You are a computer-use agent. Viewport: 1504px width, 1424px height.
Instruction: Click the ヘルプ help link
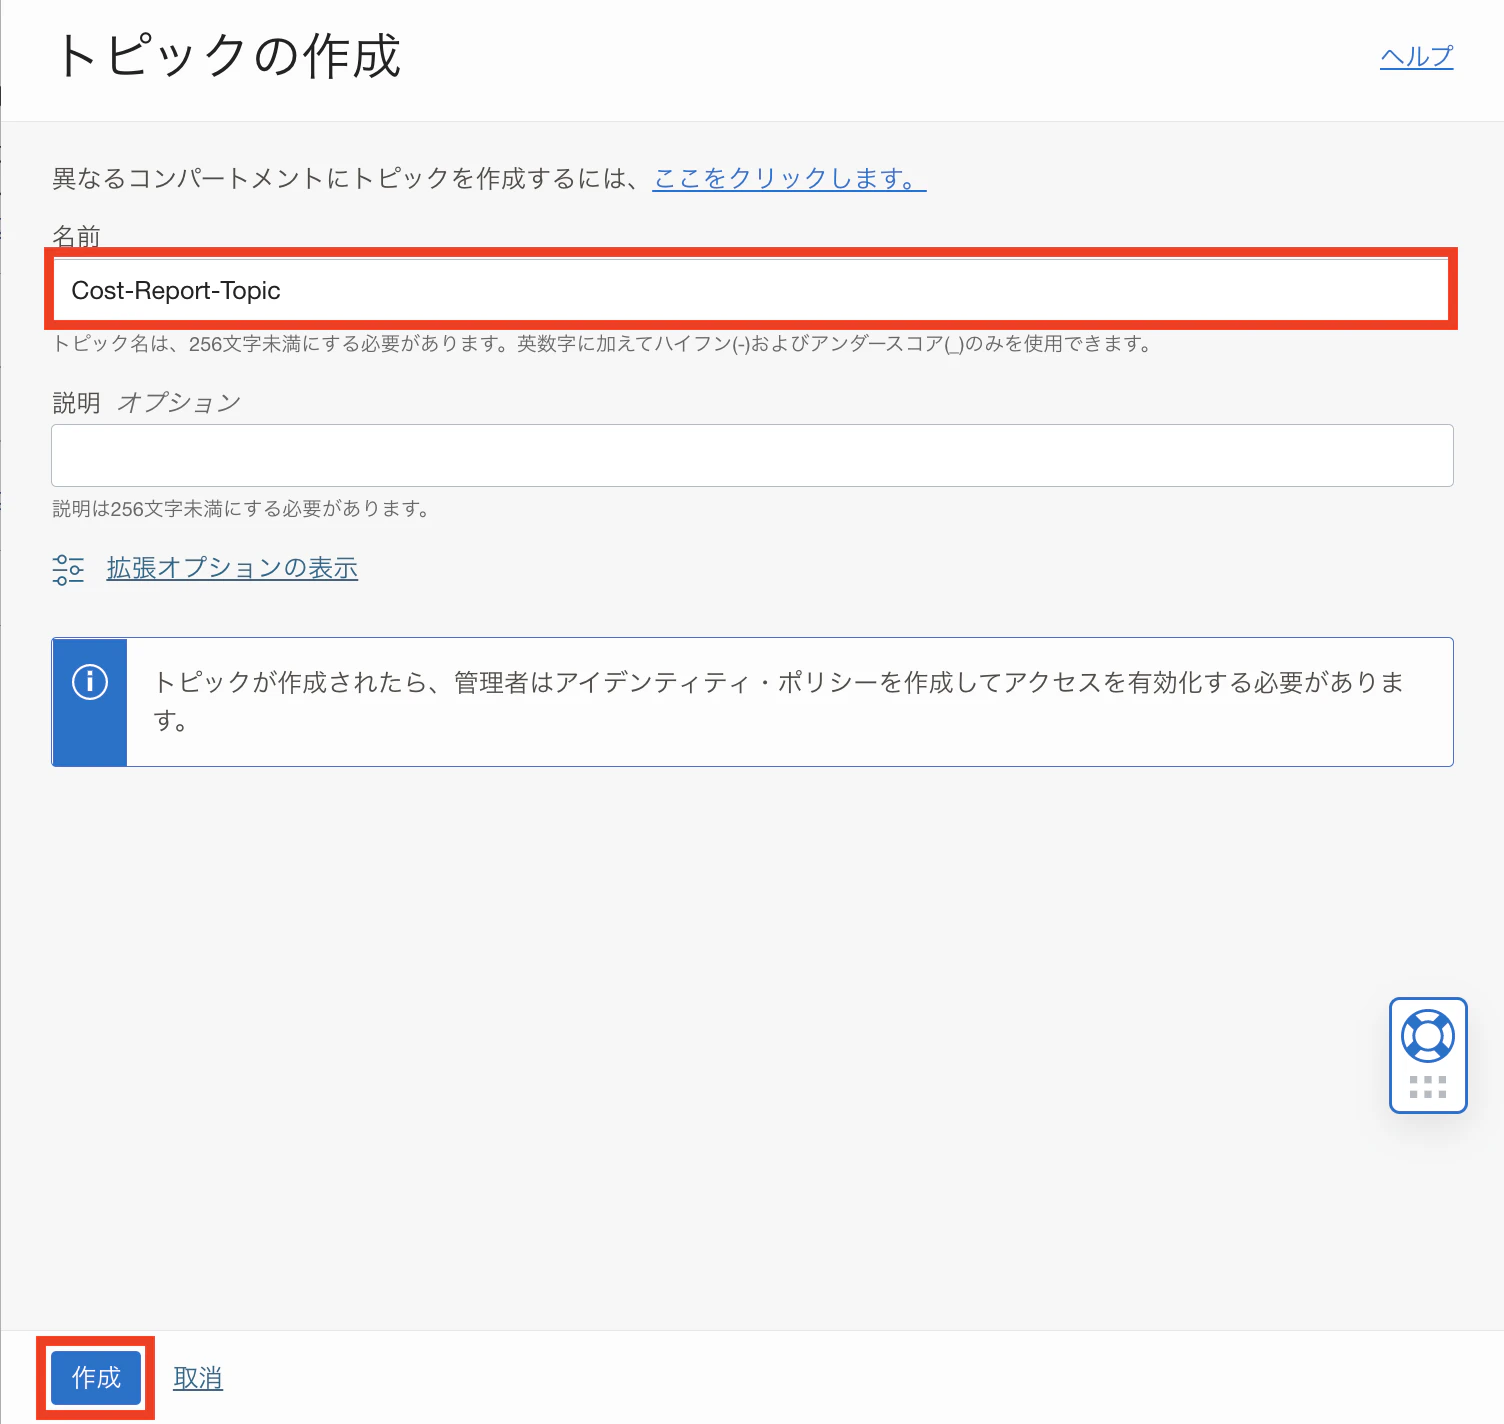[x=1416, y=57]
